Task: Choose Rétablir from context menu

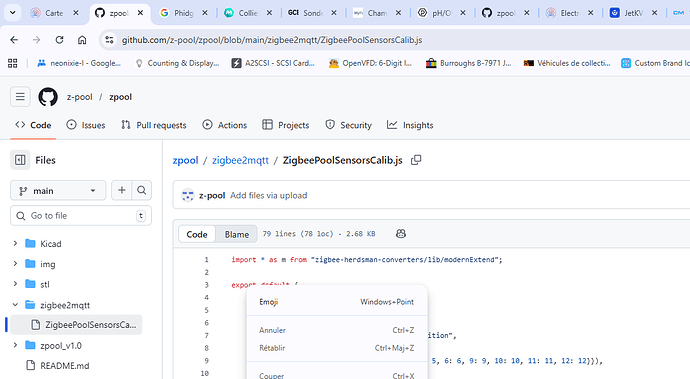Action: point(337,348)
